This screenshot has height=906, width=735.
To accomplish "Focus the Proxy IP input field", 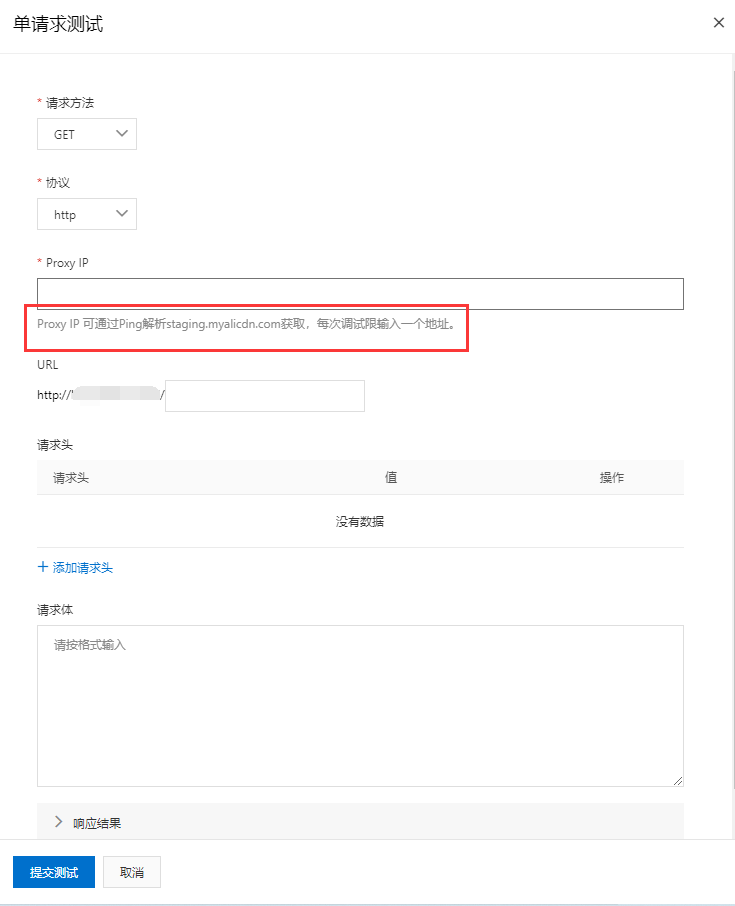I will coord(360,294).
